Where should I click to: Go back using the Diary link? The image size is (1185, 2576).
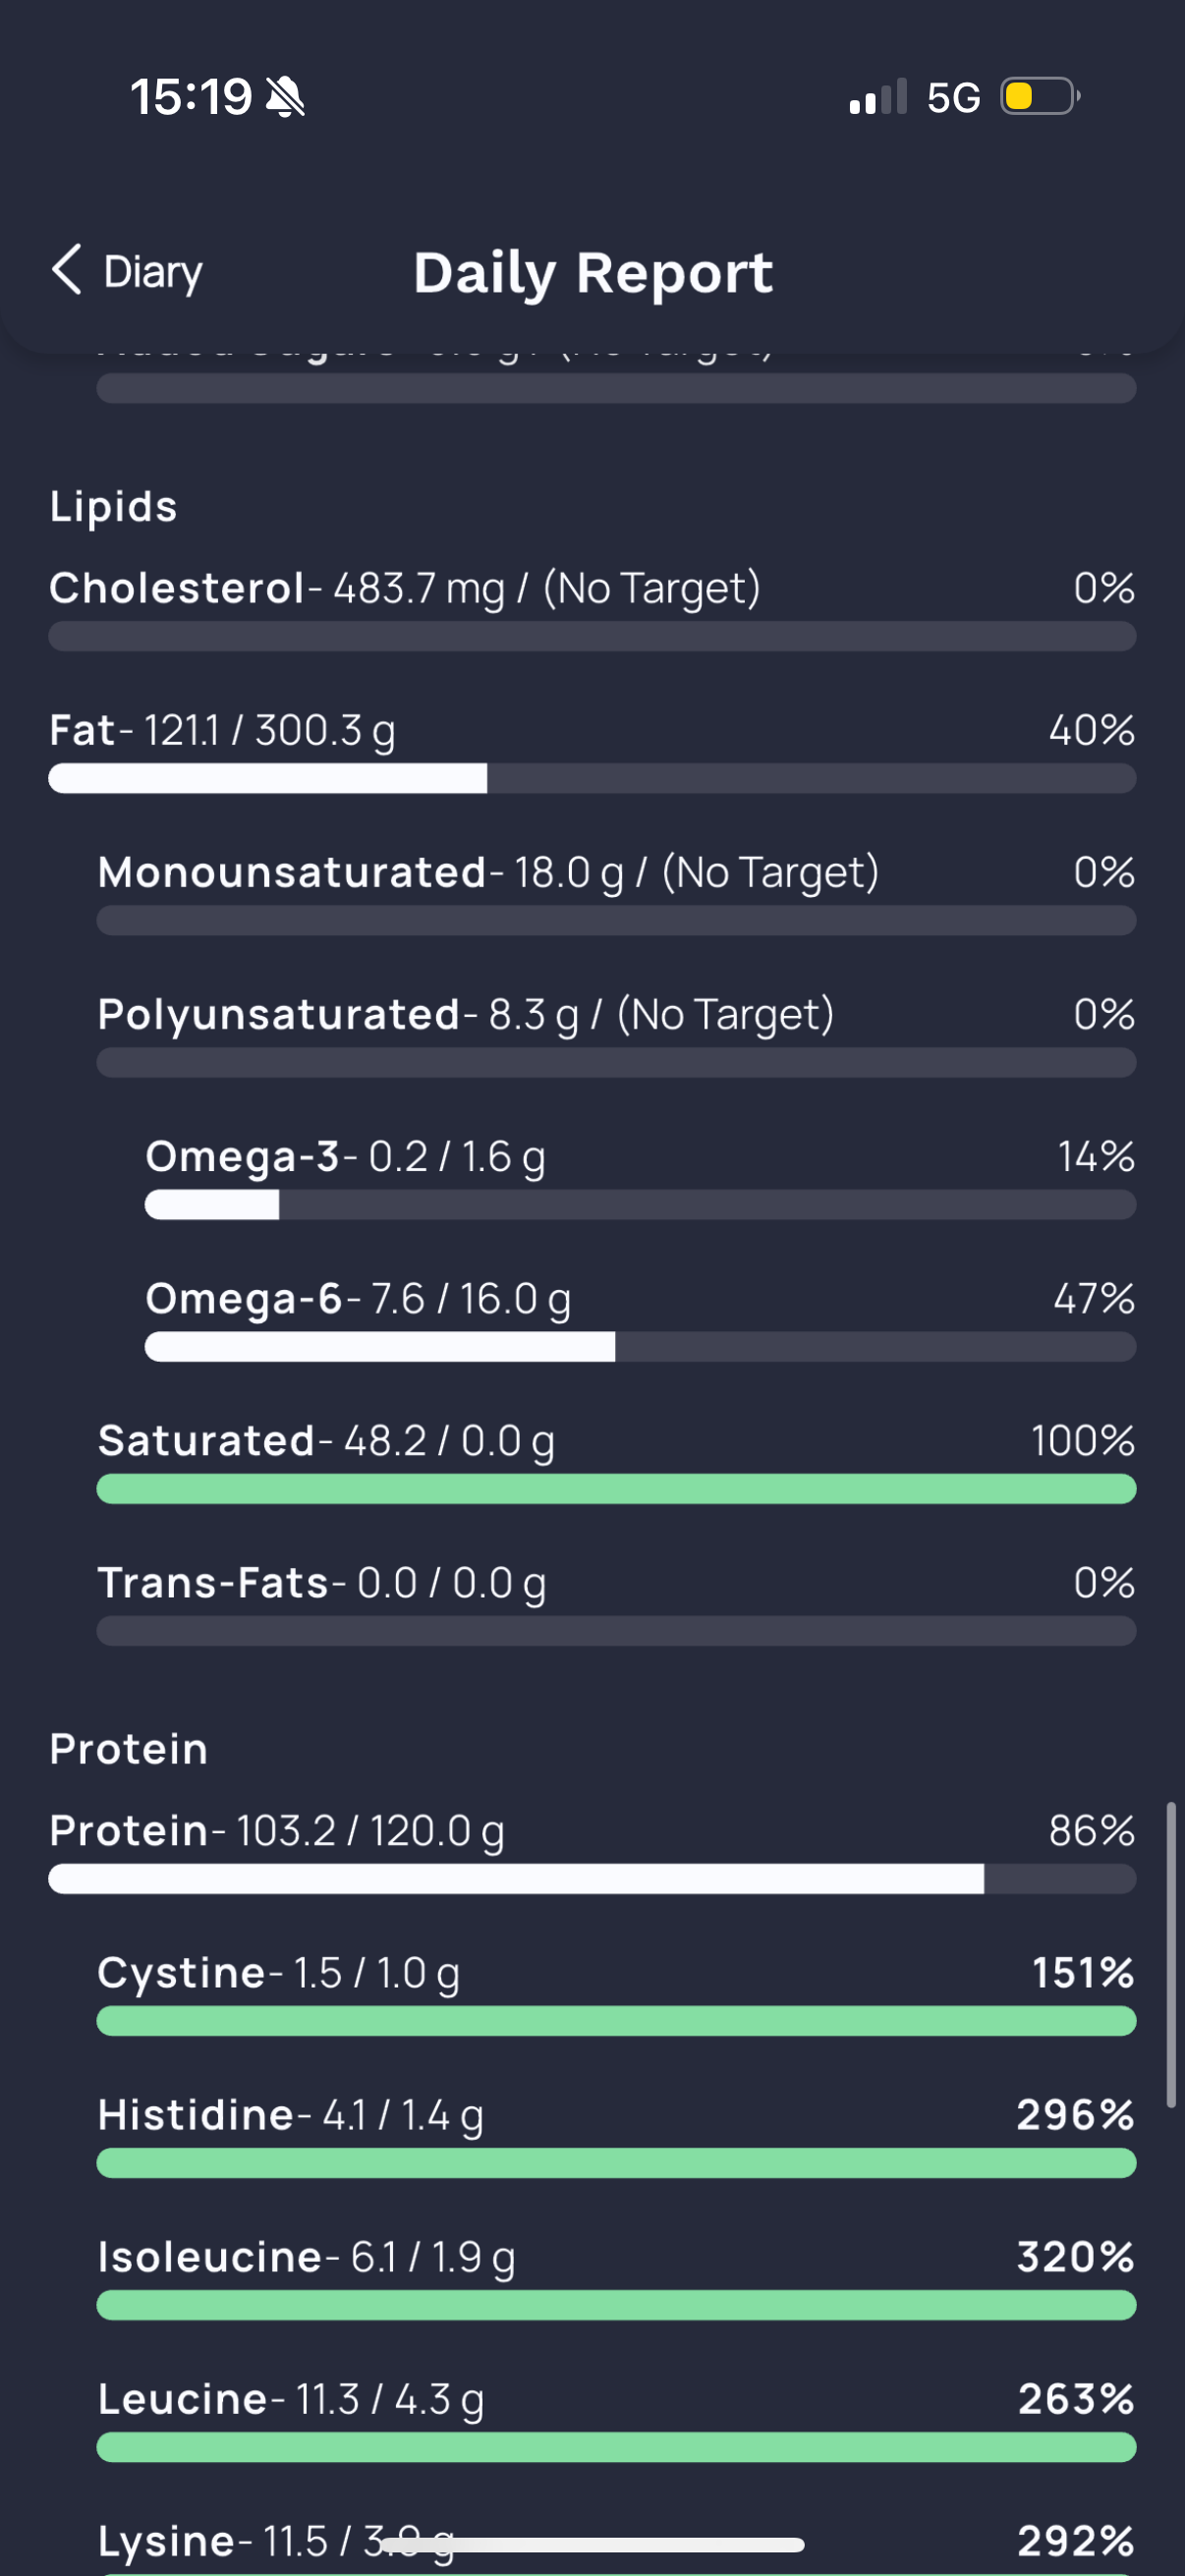coord(153,272)
